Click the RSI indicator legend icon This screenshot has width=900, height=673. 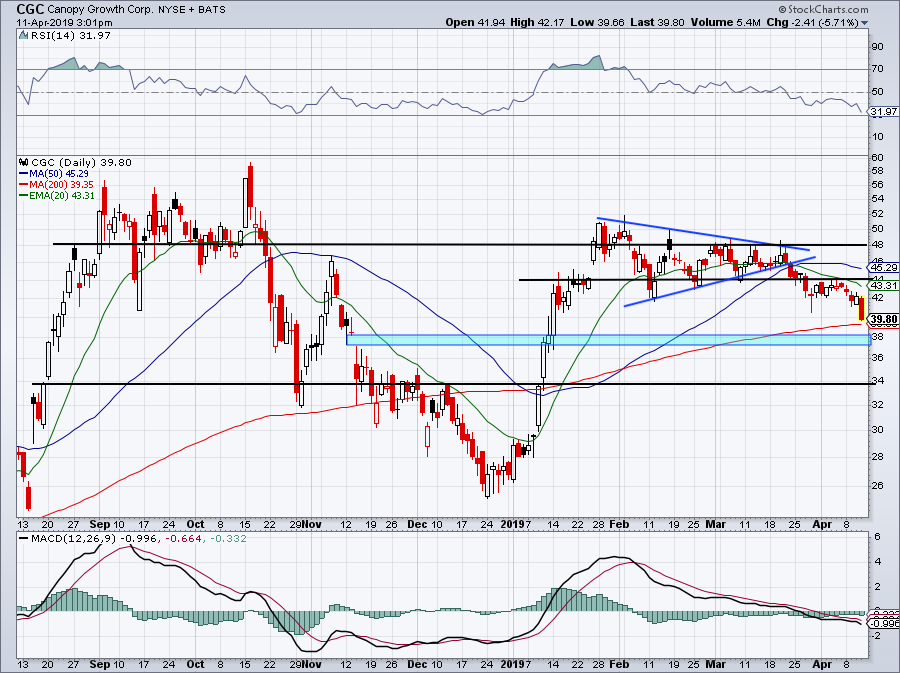pyautogui.click(x=24, y=35)
